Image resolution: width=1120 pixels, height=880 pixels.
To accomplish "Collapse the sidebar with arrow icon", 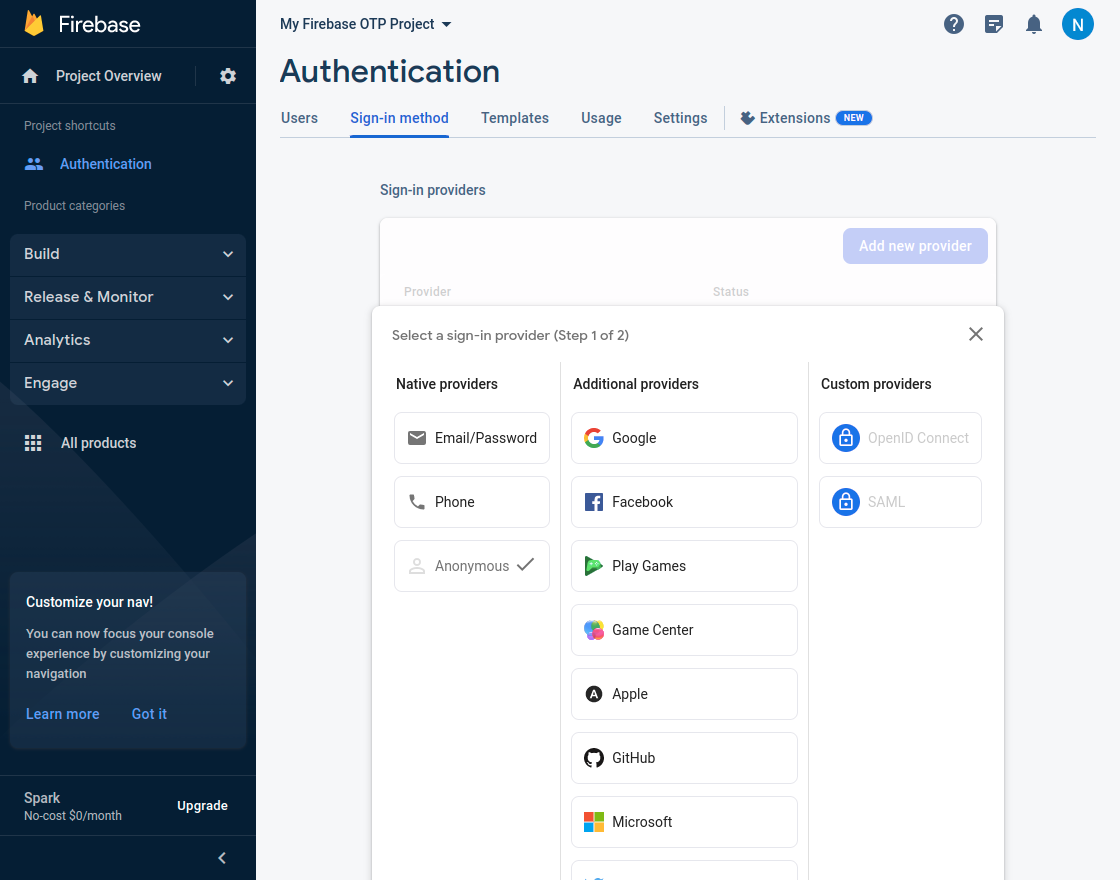I will pos(222,858).
